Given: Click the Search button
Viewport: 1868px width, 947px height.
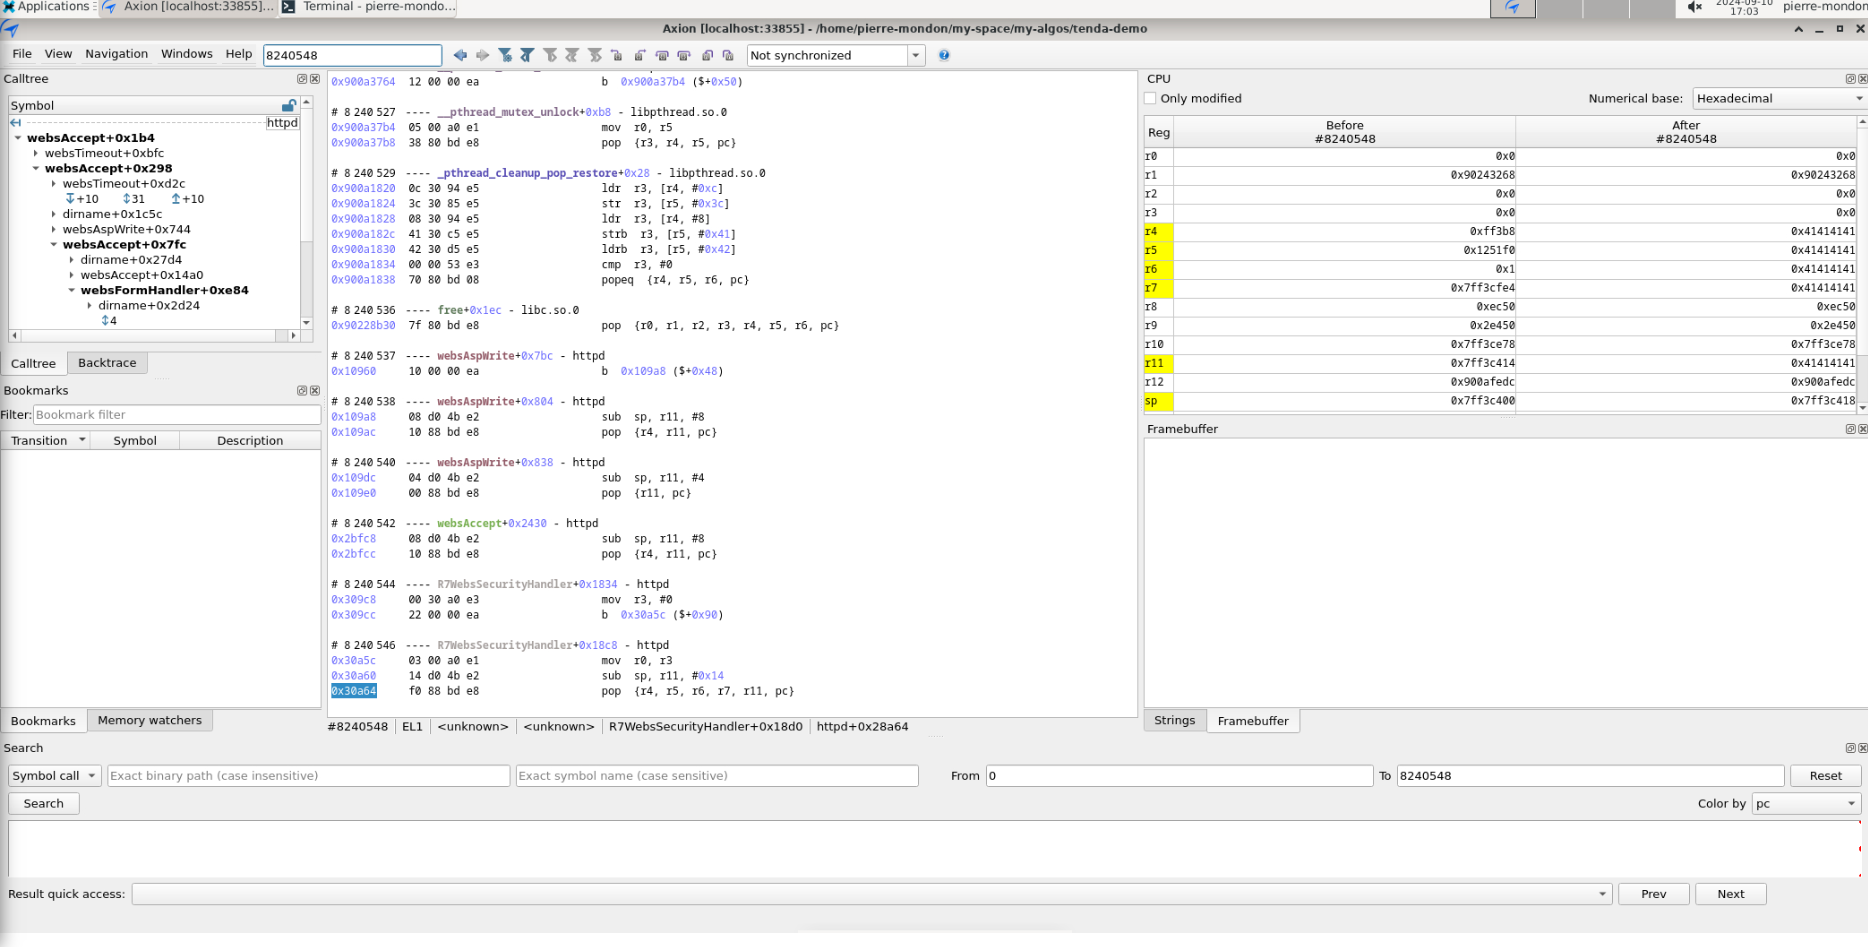Looking at the screenshot, I should (x=43, y=803).
